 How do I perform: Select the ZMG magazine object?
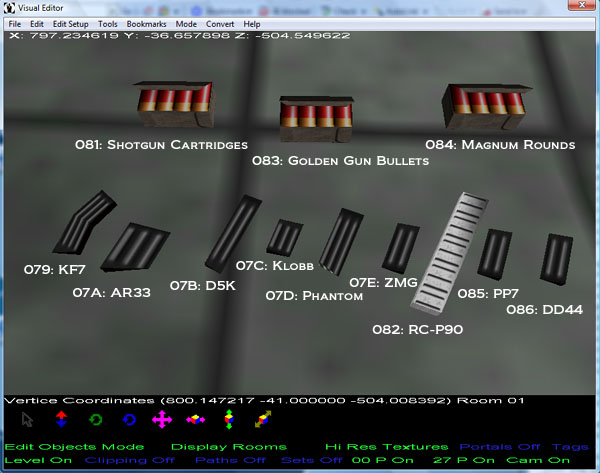pos(401,248)
